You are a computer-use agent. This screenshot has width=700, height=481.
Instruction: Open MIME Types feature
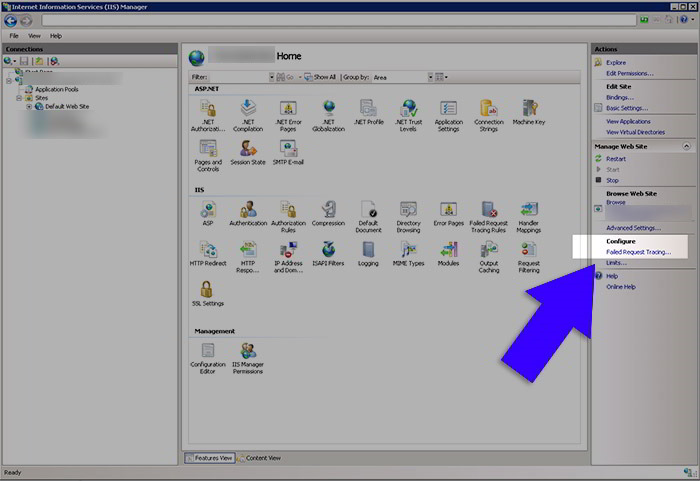coord(408,253)
